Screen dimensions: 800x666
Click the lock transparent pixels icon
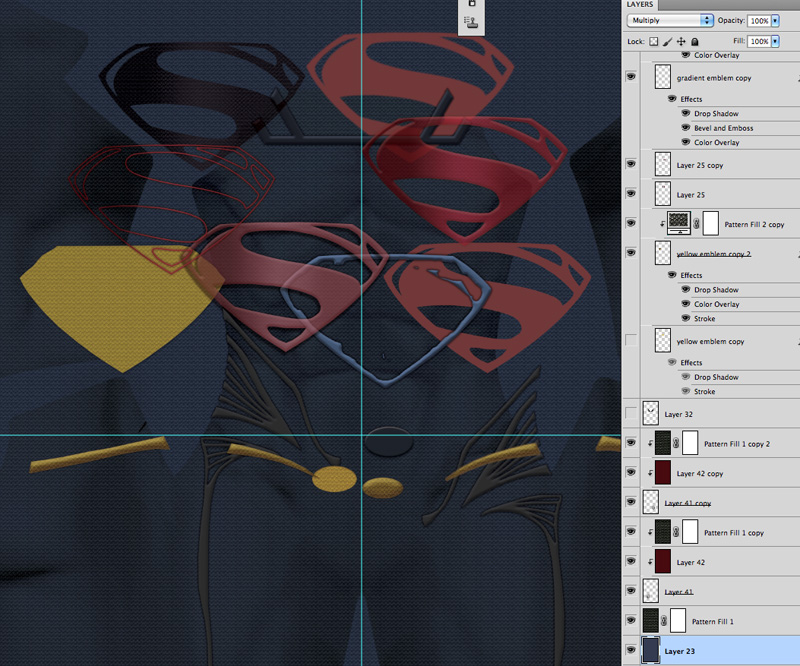[x=654, y=41]
